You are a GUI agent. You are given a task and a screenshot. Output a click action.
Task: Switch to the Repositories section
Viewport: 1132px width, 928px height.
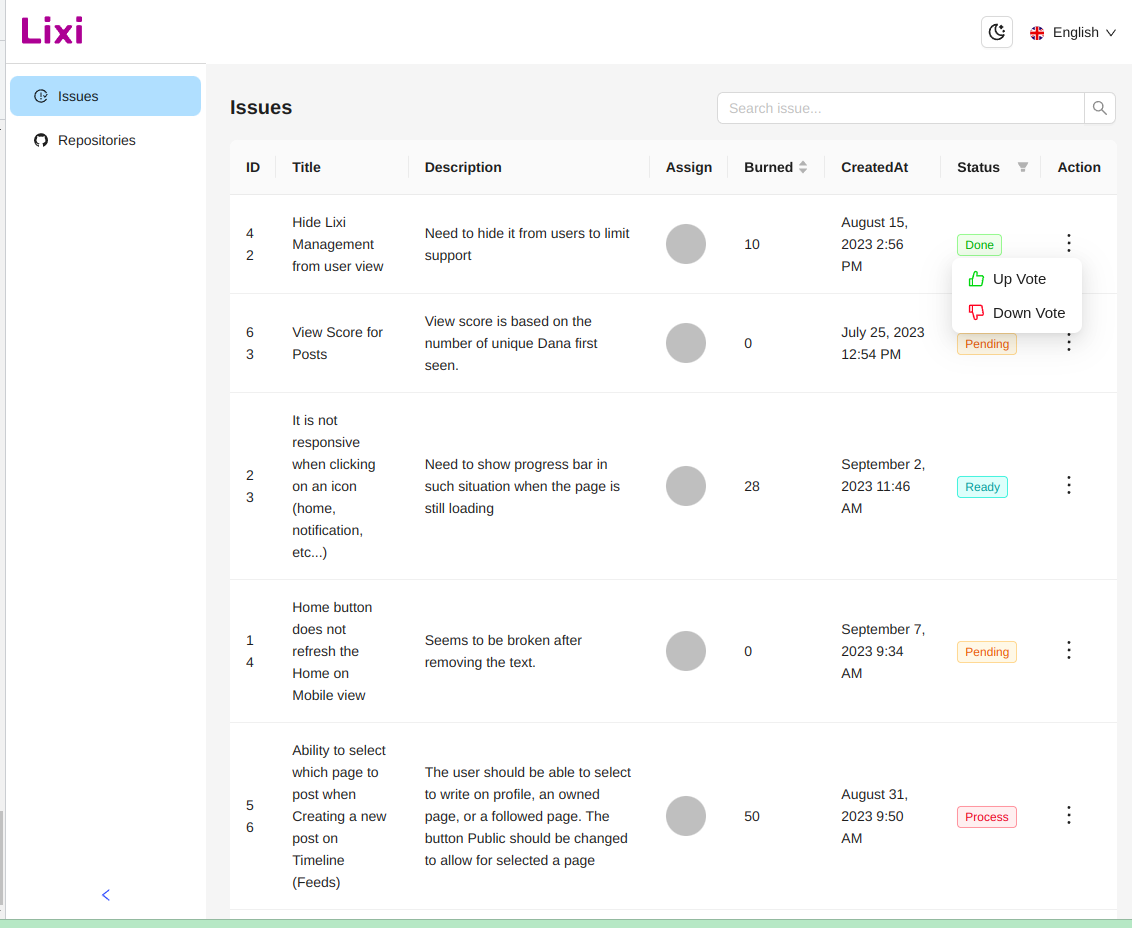[x=97, y=140]
